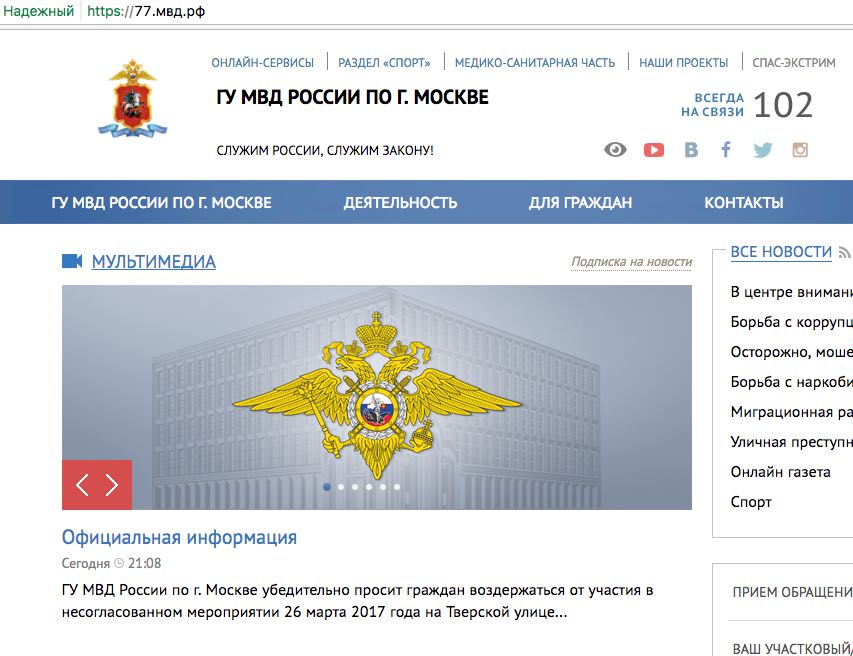Open the Для граждан menu item
853x656 pixels.
[580, 202]
